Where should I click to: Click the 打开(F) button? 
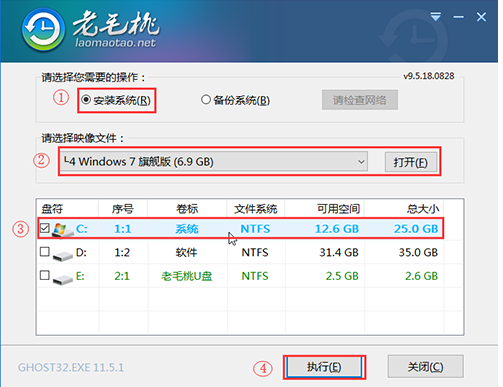point(411,162)
